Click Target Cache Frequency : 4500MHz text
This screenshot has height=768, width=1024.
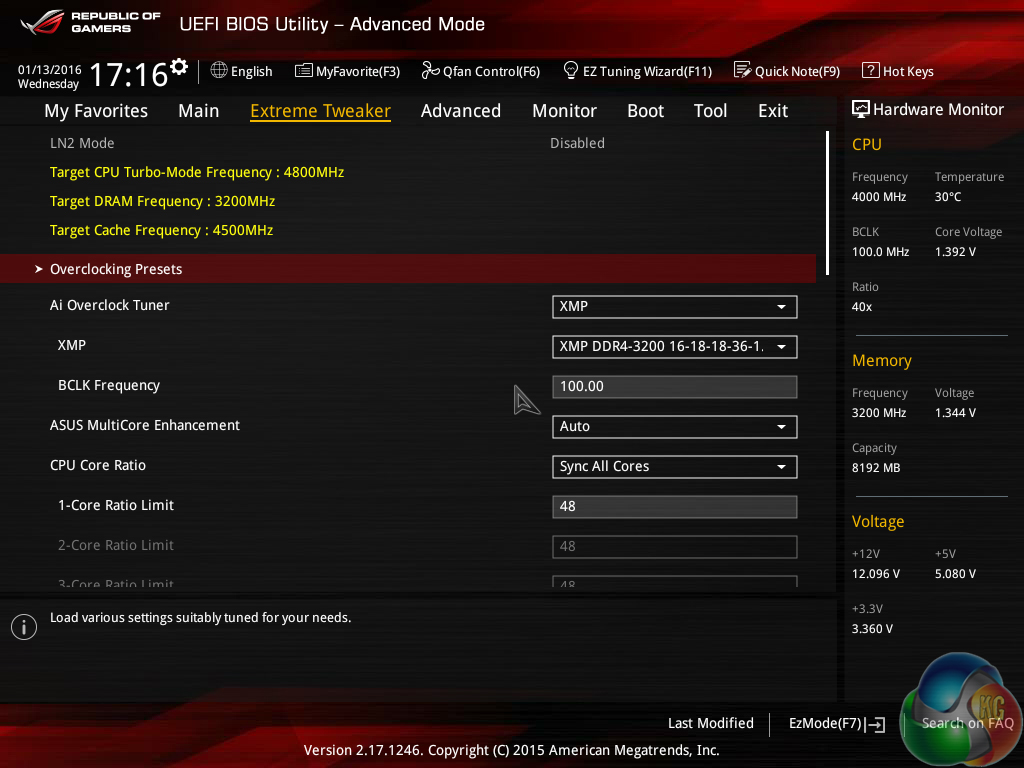tap(161, 231)
